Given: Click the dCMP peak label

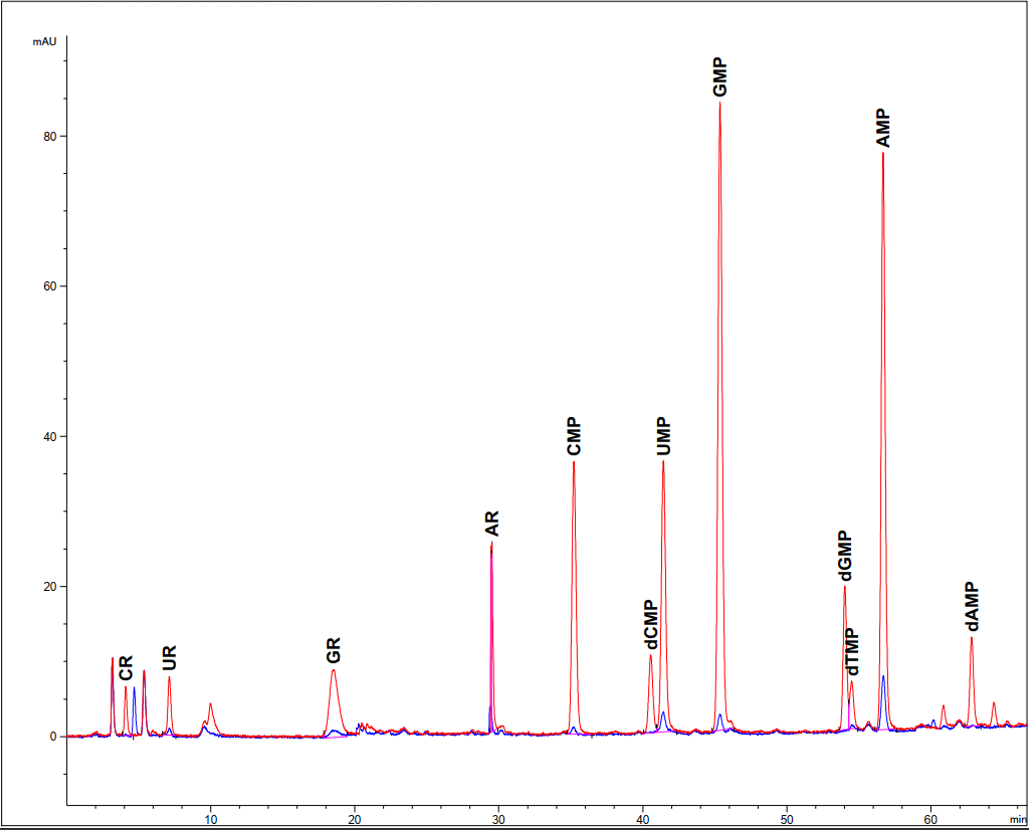Looking at the screenshot, I should click(650, 625).
